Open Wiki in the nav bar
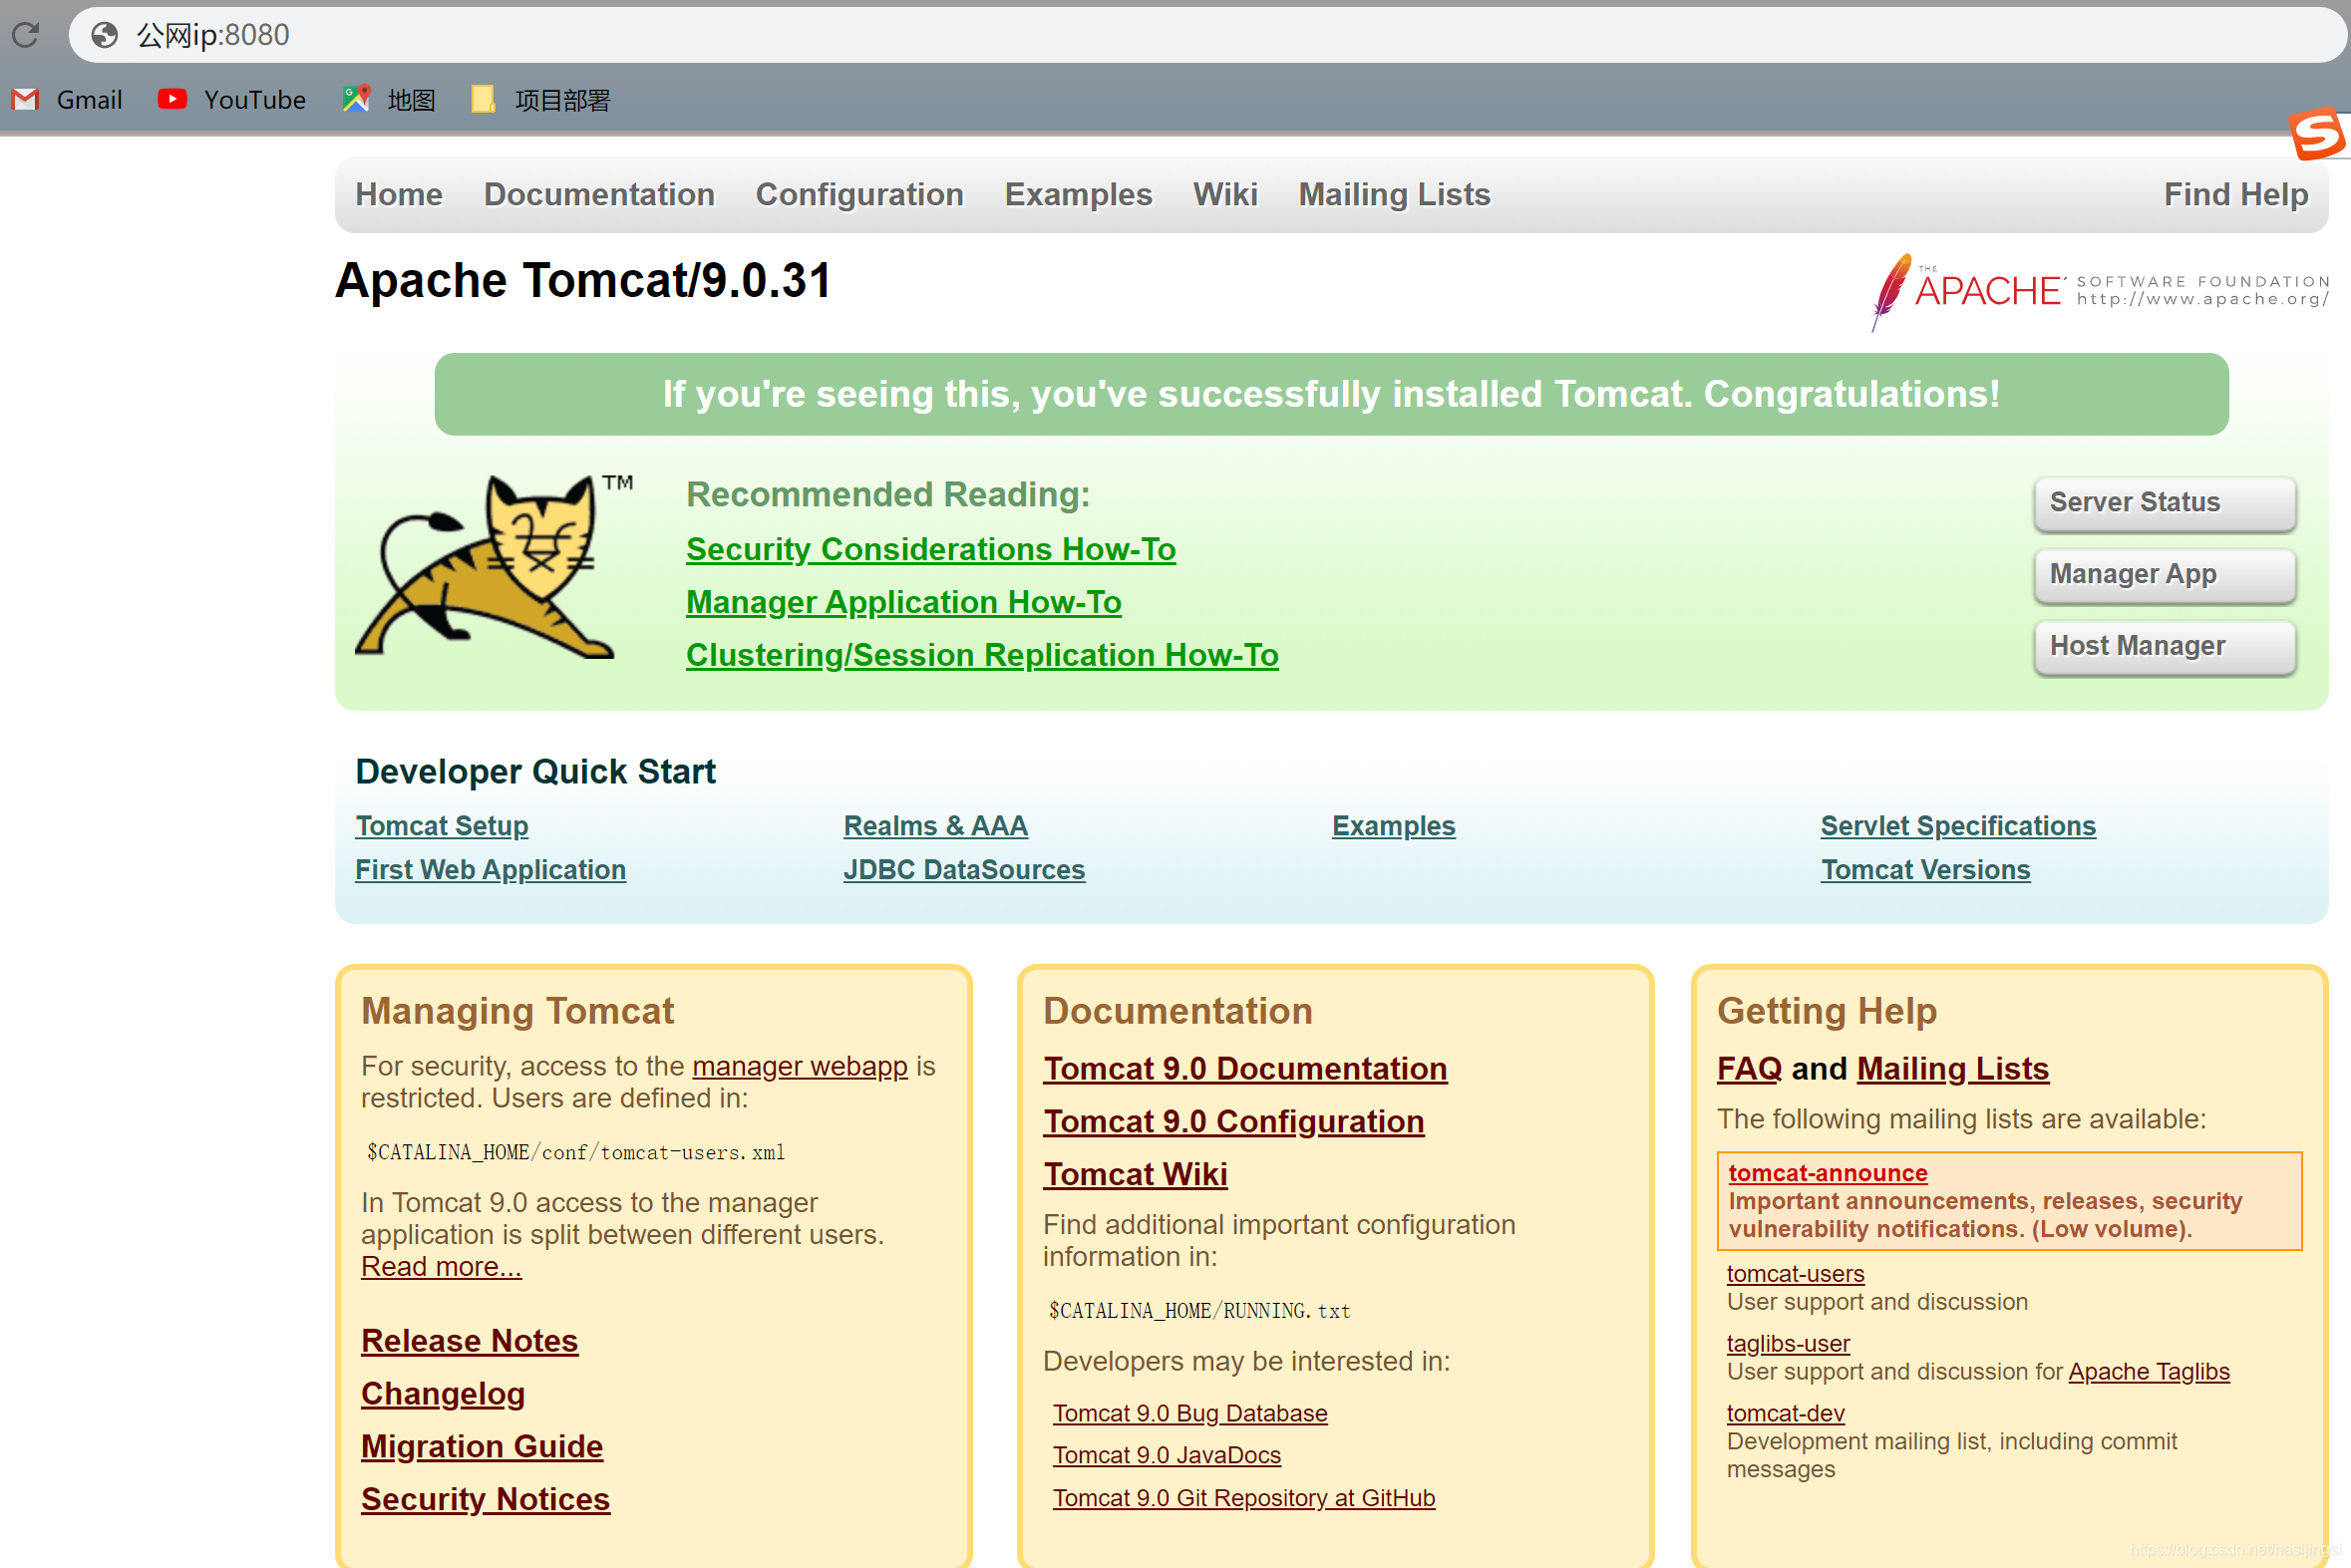Screen dimensions: 2351x1568 click(x=1225, y=194)
